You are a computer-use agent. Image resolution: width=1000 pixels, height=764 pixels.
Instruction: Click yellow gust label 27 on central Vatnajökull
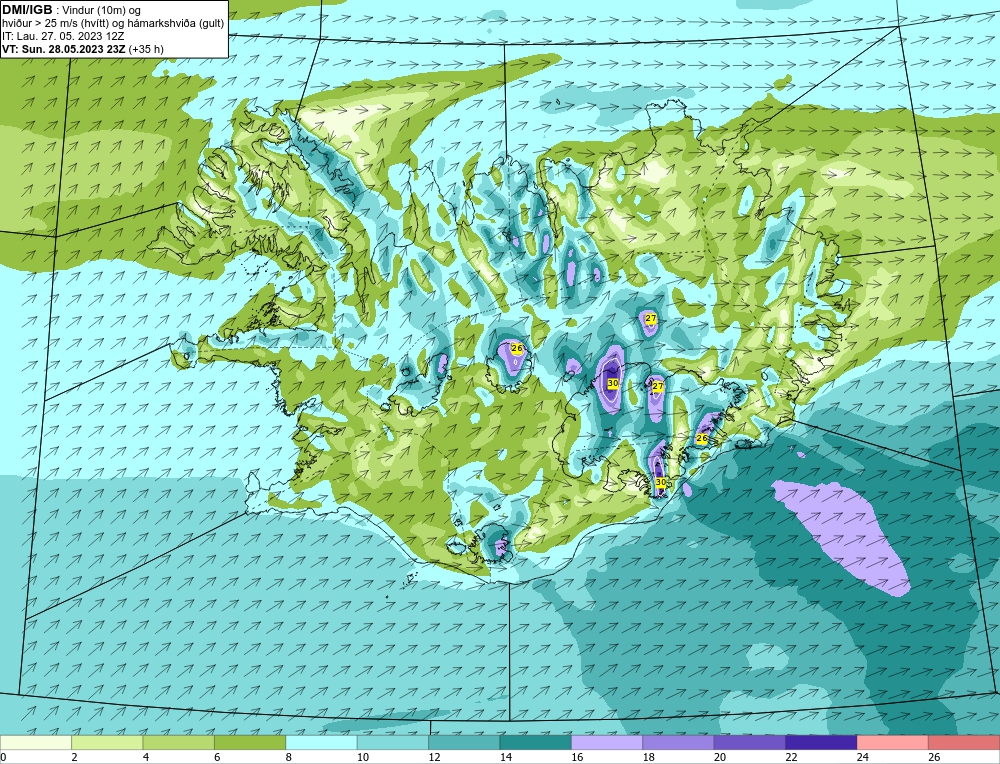[658, 386]
